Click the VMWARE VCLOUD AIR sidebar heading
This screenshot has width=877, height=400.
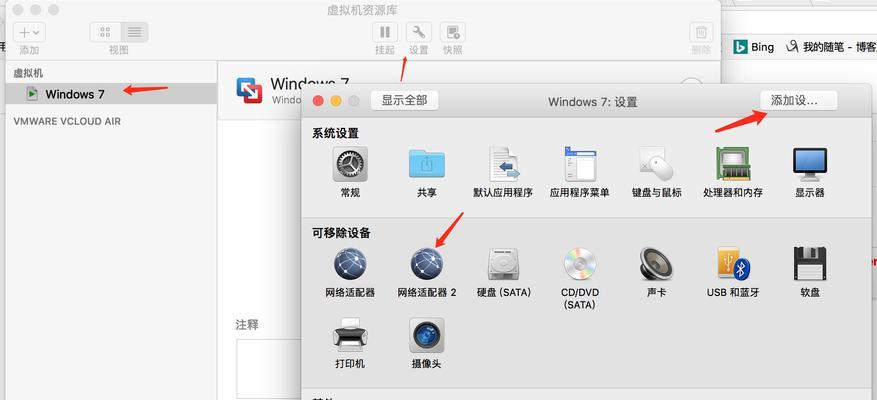tap(67, 121)
